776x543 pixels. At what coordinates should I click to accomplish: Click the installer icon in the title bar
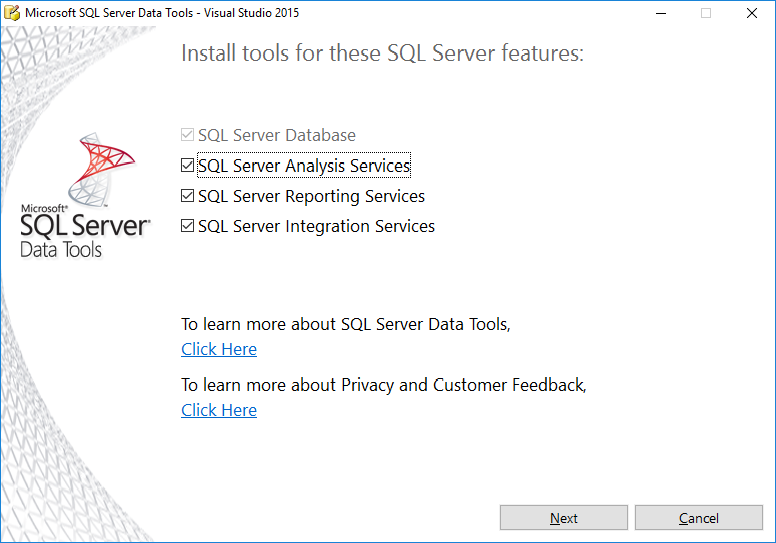point(12,12)
